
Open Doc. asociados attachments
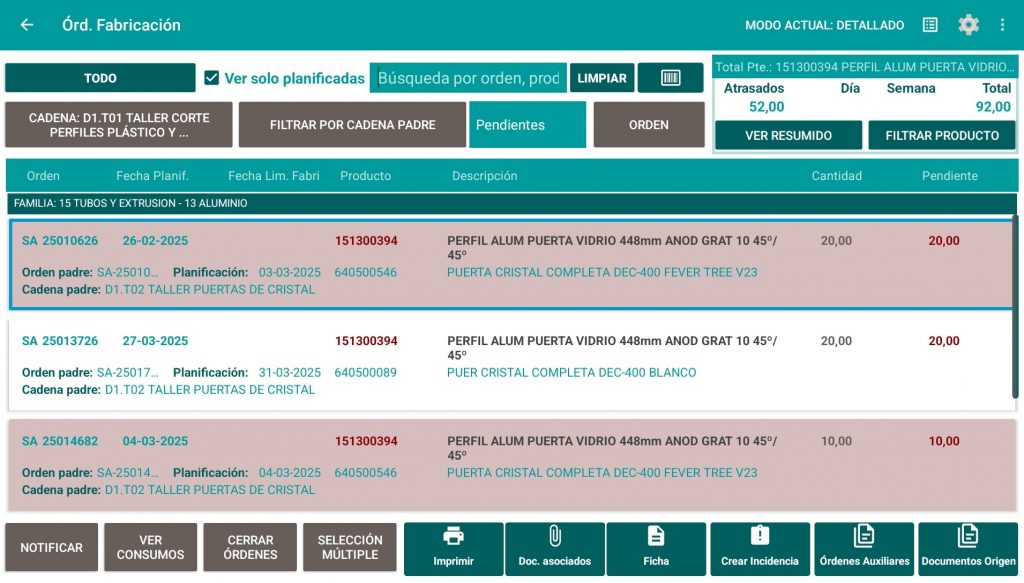[555, 548]
